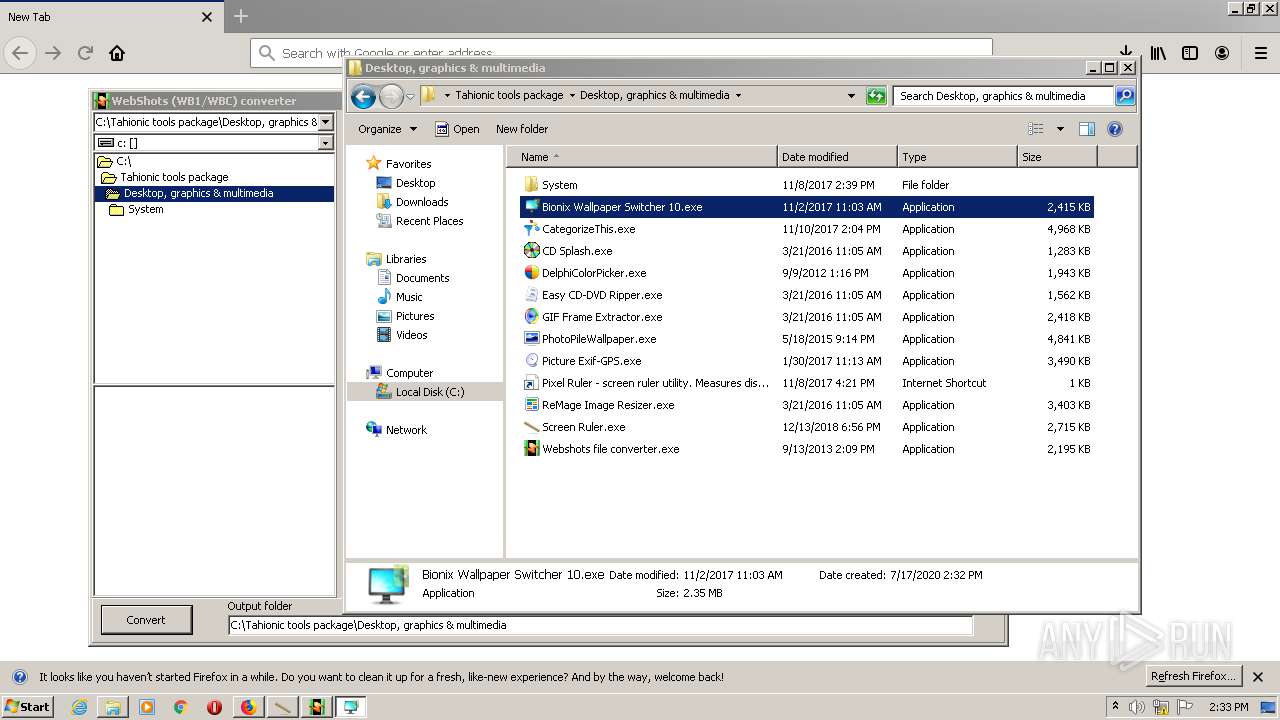Sort by Size column header
Screen dimensions: 1280x720
click(1057, 157)
